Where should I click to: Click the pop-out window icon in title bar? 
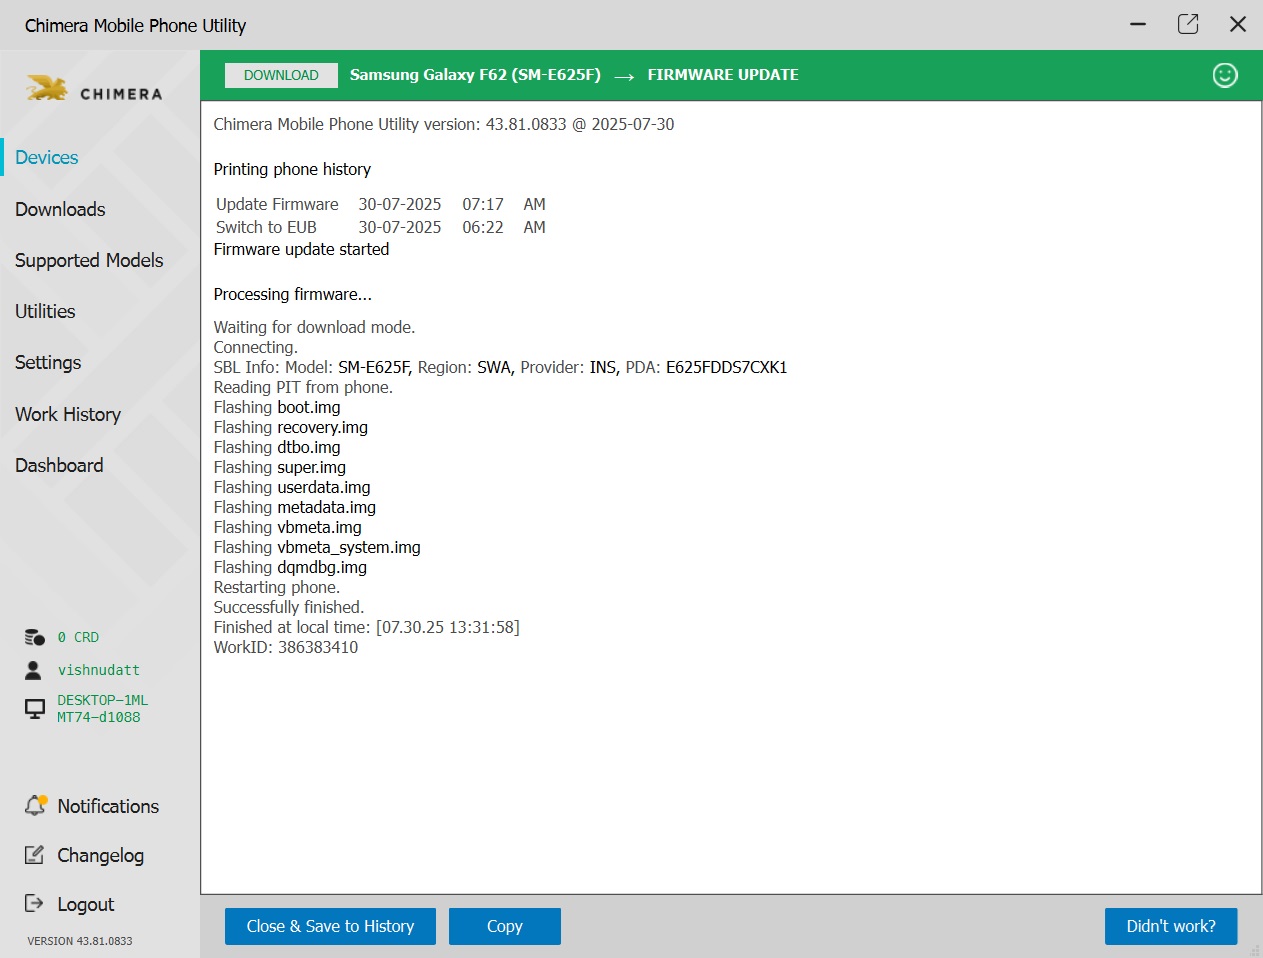pyautogui.click(x=1188, y=24)
